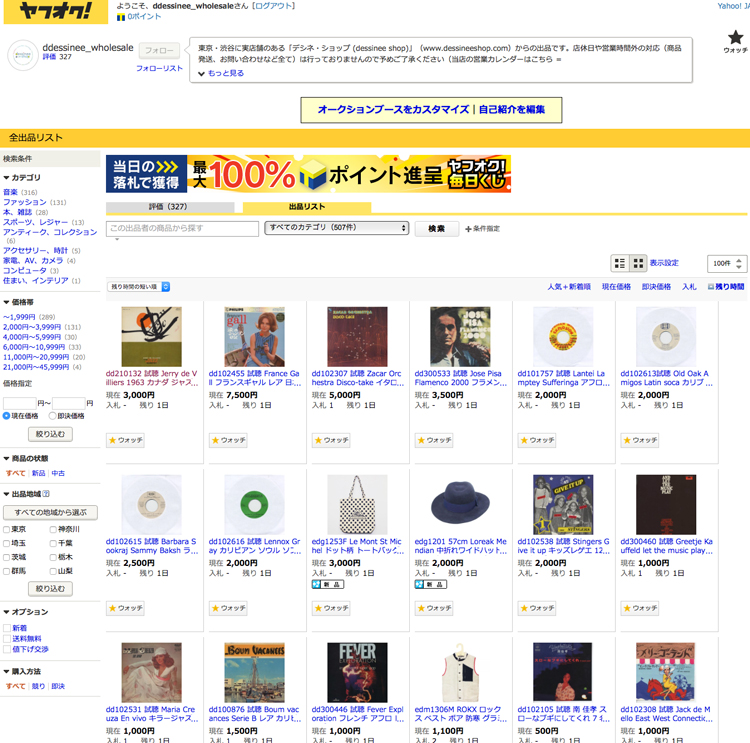Watch the Lennox Gray dd102616 item
Screen dimensions: 750x743
coord(228,608)
